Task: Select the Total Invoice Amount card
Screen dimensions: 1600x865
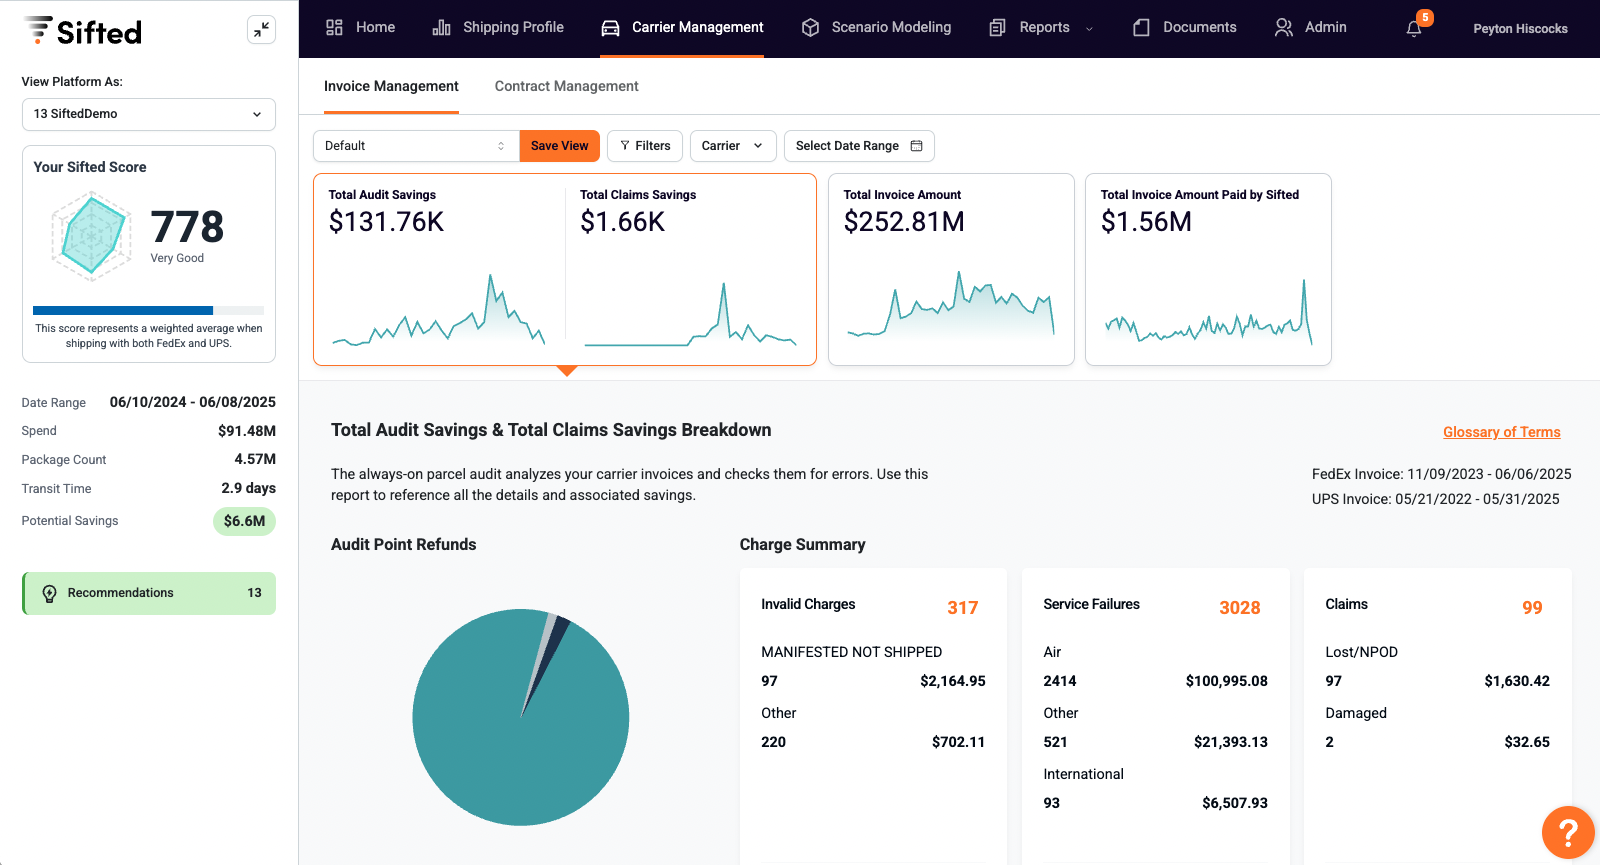Action: point(950,269)
